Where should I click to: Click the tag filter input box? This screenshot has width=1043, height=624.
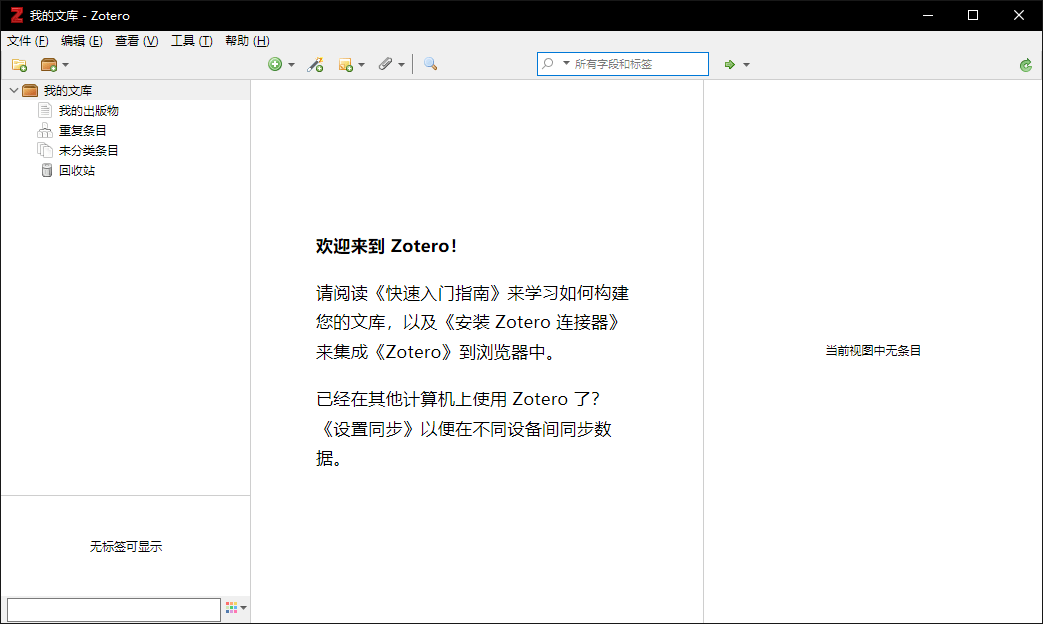pos(114,609)
